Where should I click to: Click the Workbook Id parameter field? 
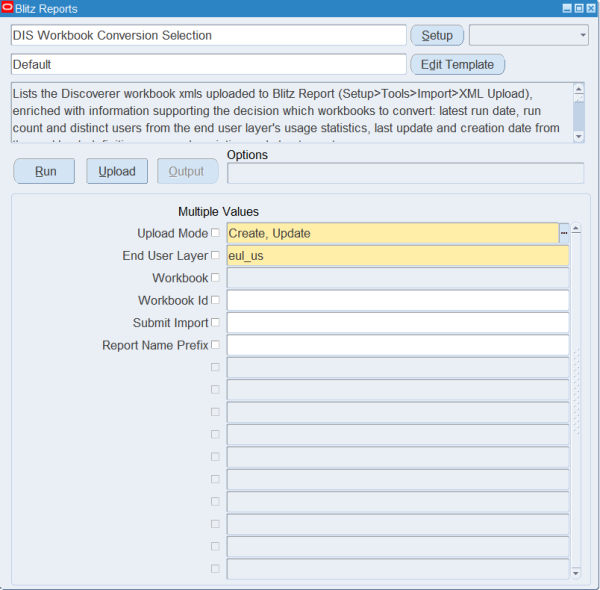click(398, 300)
